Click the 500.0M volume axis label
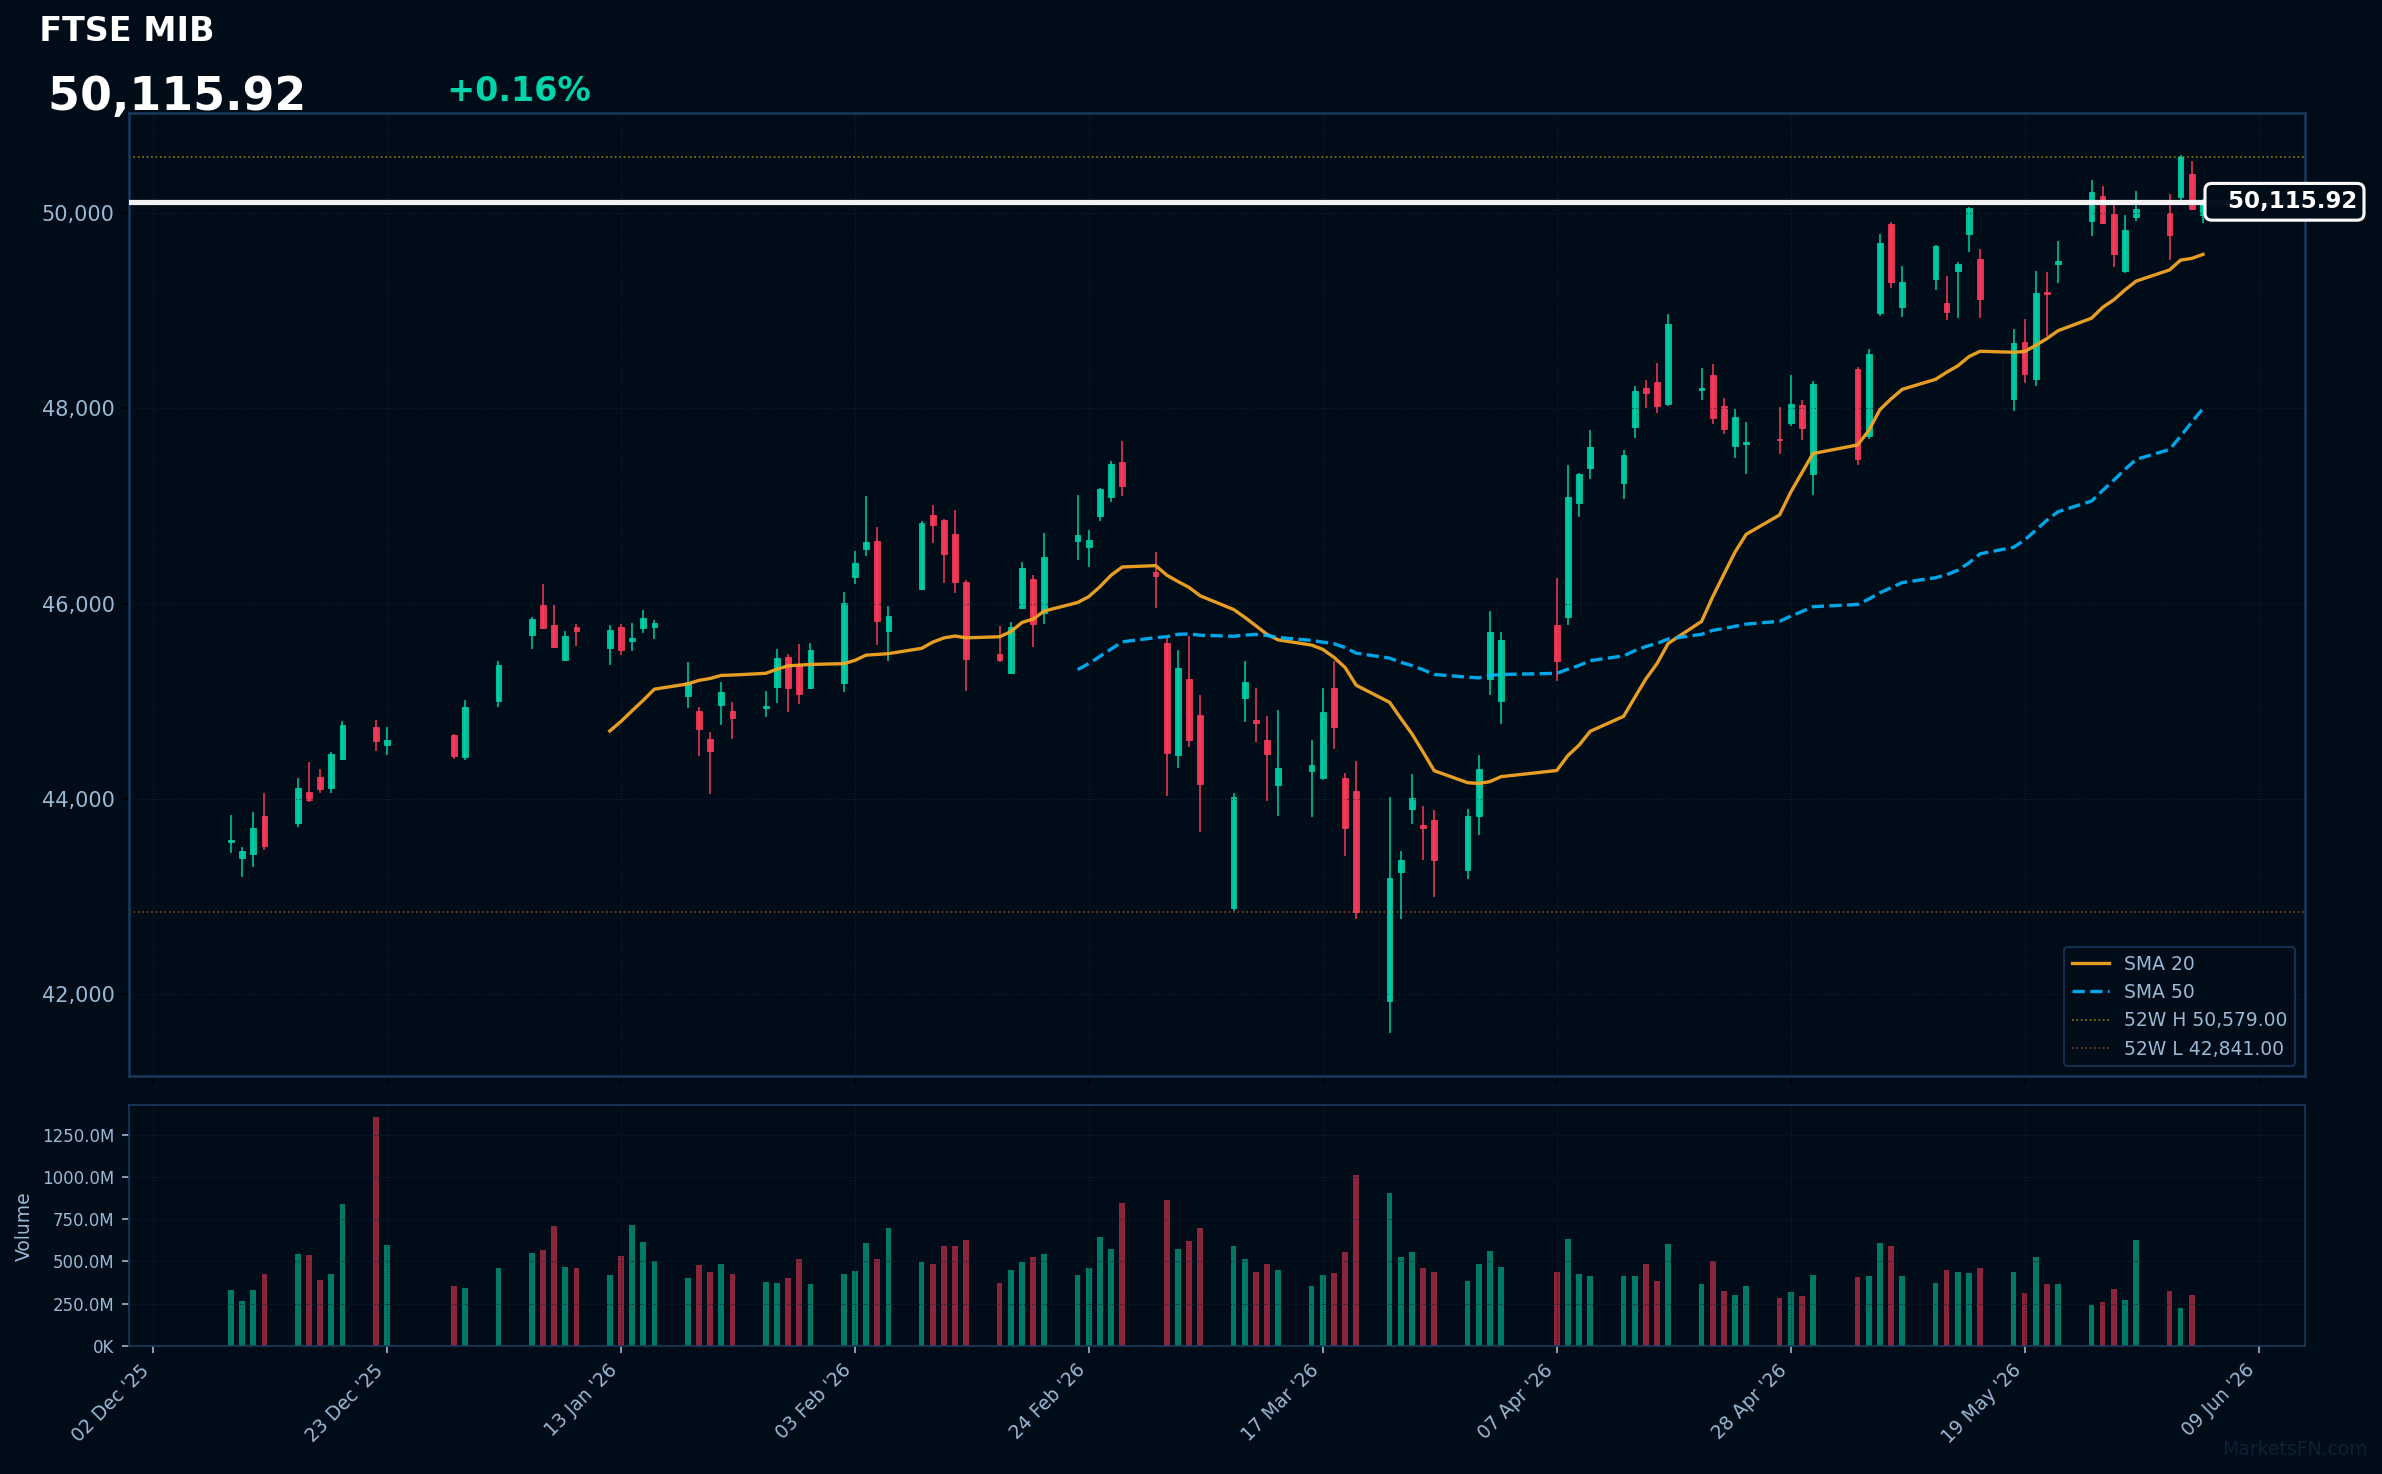The width and height of the screenshot is (2382, 1474). click(x=83, y=1263)
